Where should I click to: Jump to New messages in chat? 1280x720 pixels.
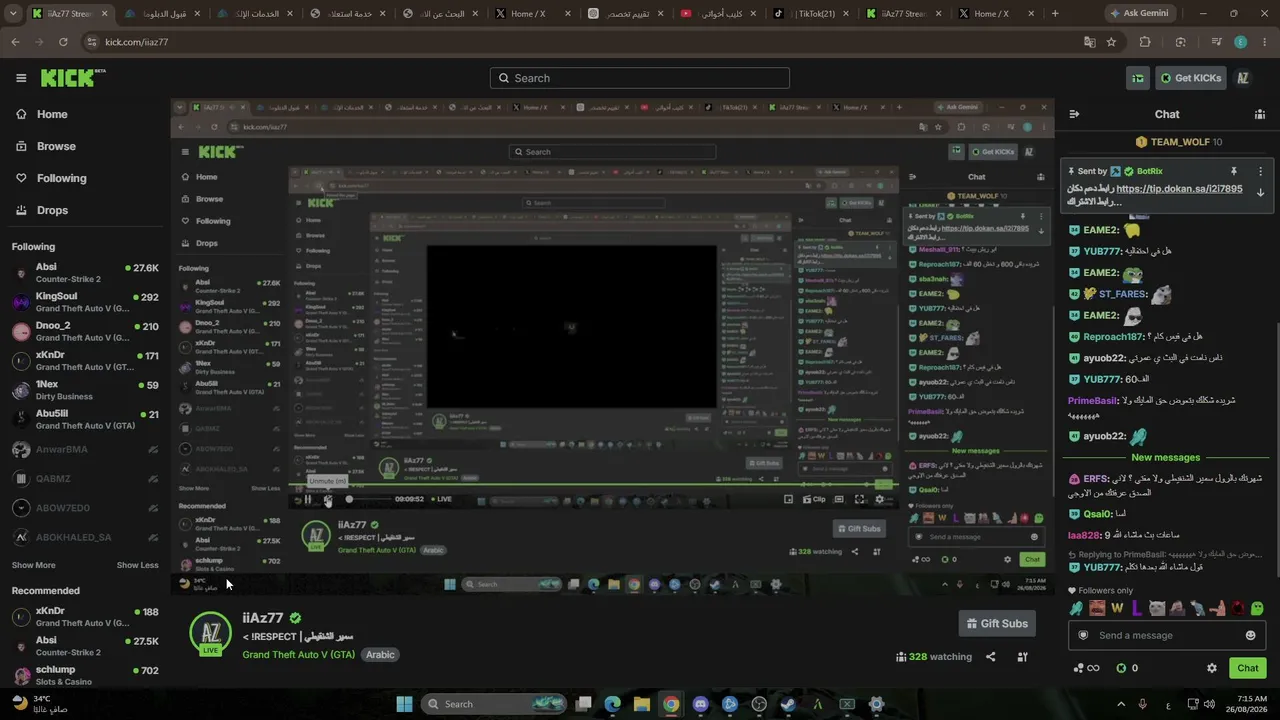1166,457
